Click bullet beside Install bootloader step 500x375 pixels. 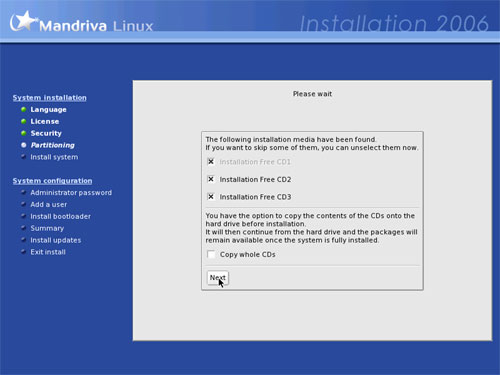pyautogui.click(x=23, y=216)
